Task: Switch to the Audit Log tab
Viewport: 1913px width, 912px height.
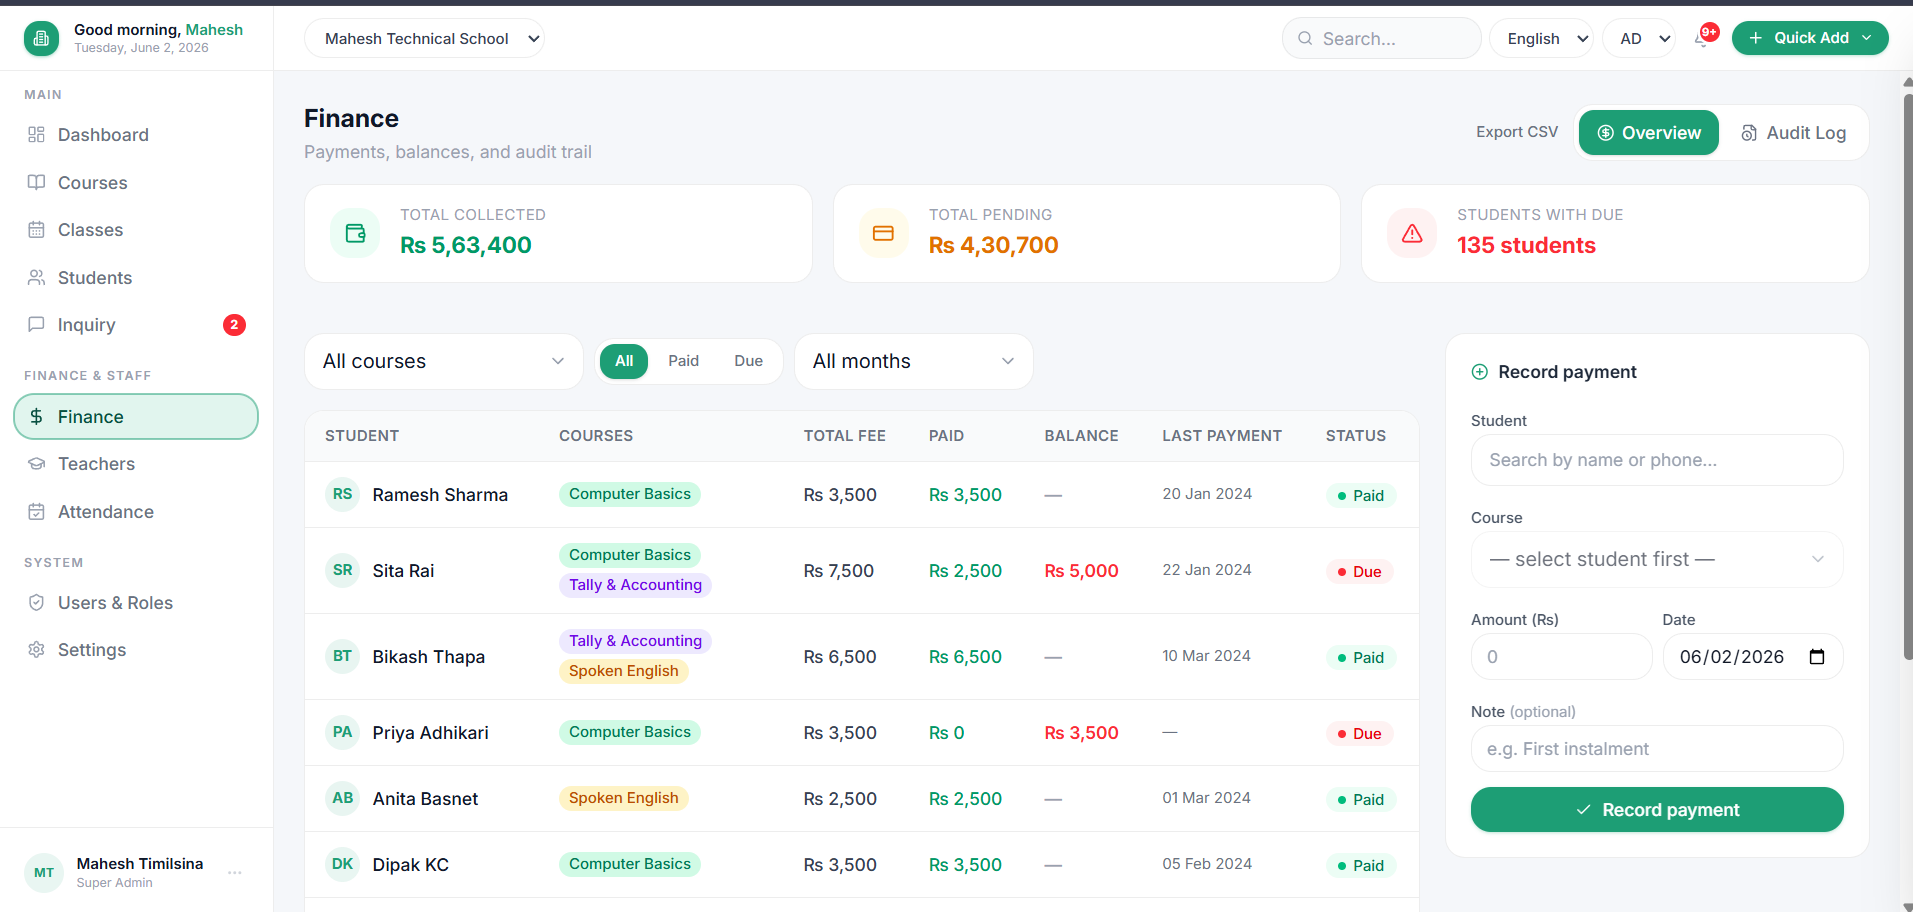Action: (x=1793, y=133)
